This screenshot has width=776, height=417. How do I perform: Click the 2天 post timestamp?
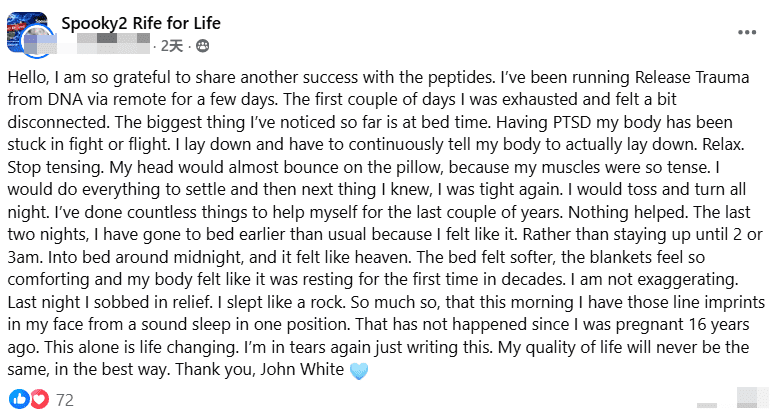click(x=173, y=46)
